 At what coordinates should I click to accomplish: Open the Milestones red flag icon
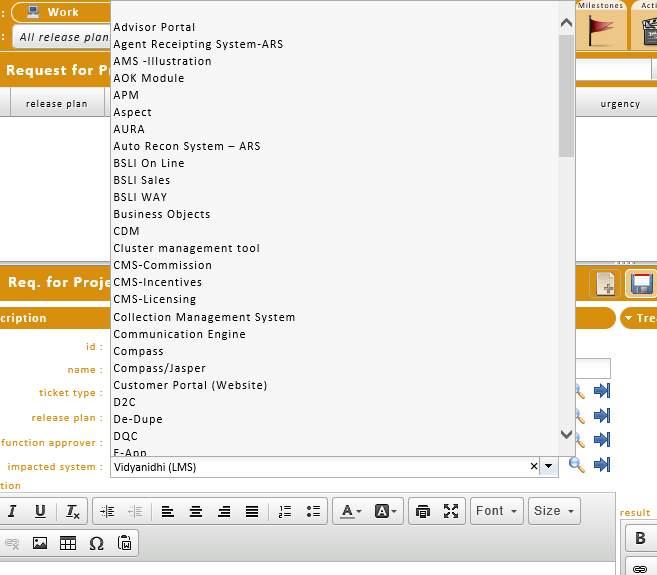pyautogui.click(x=602, y=31)
